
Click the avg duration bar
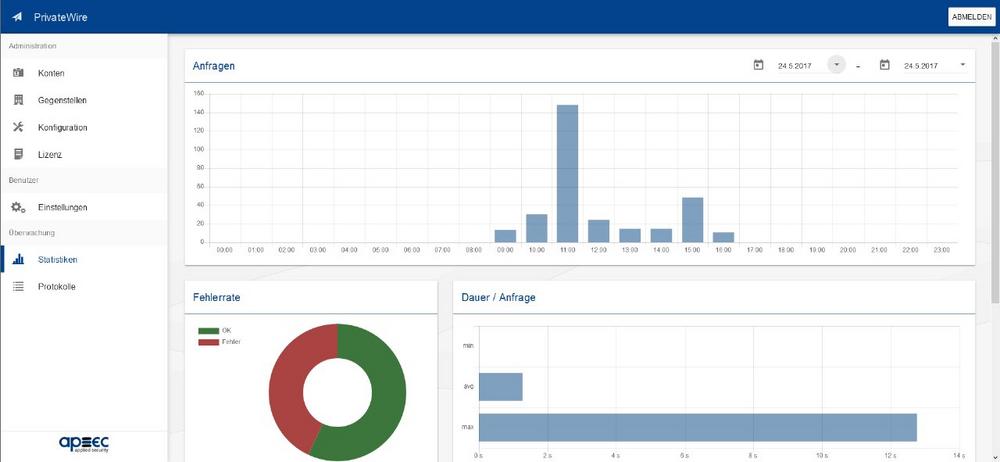tap(501, 387)
